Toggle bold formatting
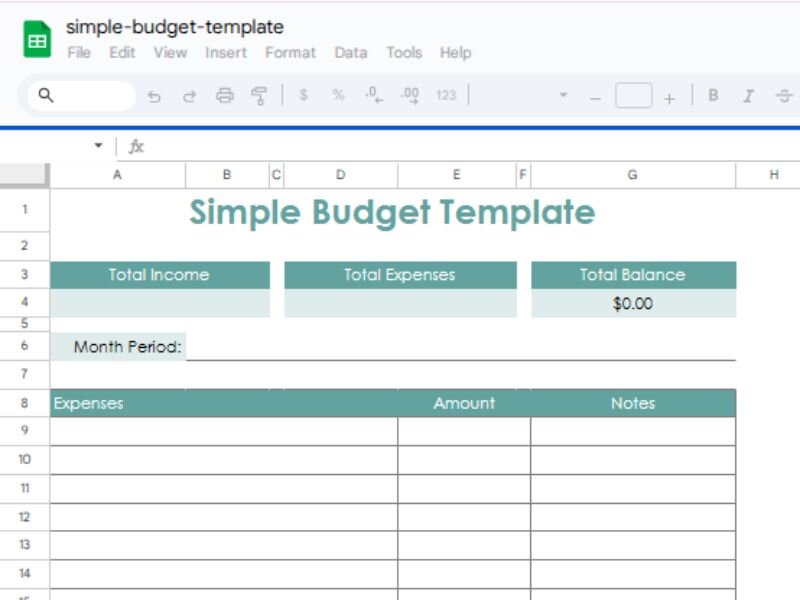The image size is (800, 600). [x=713, y=95]
